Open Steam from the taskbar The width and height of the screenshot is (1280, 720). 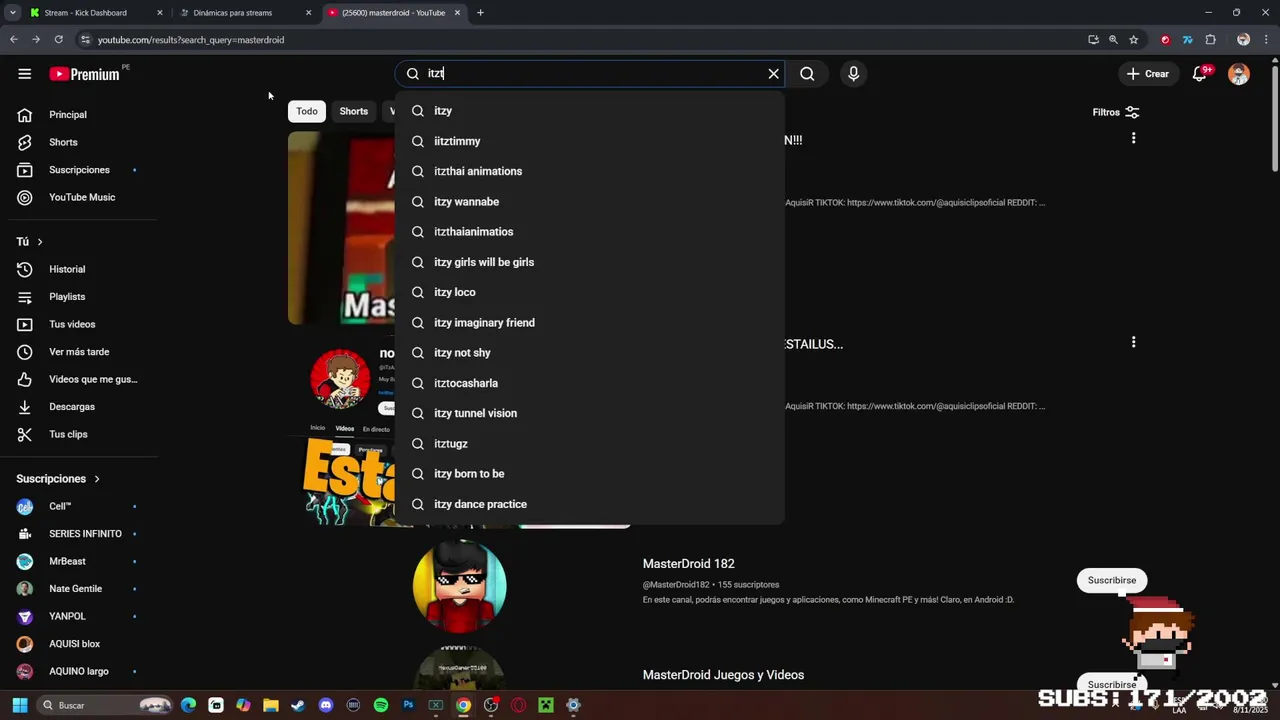298,705
